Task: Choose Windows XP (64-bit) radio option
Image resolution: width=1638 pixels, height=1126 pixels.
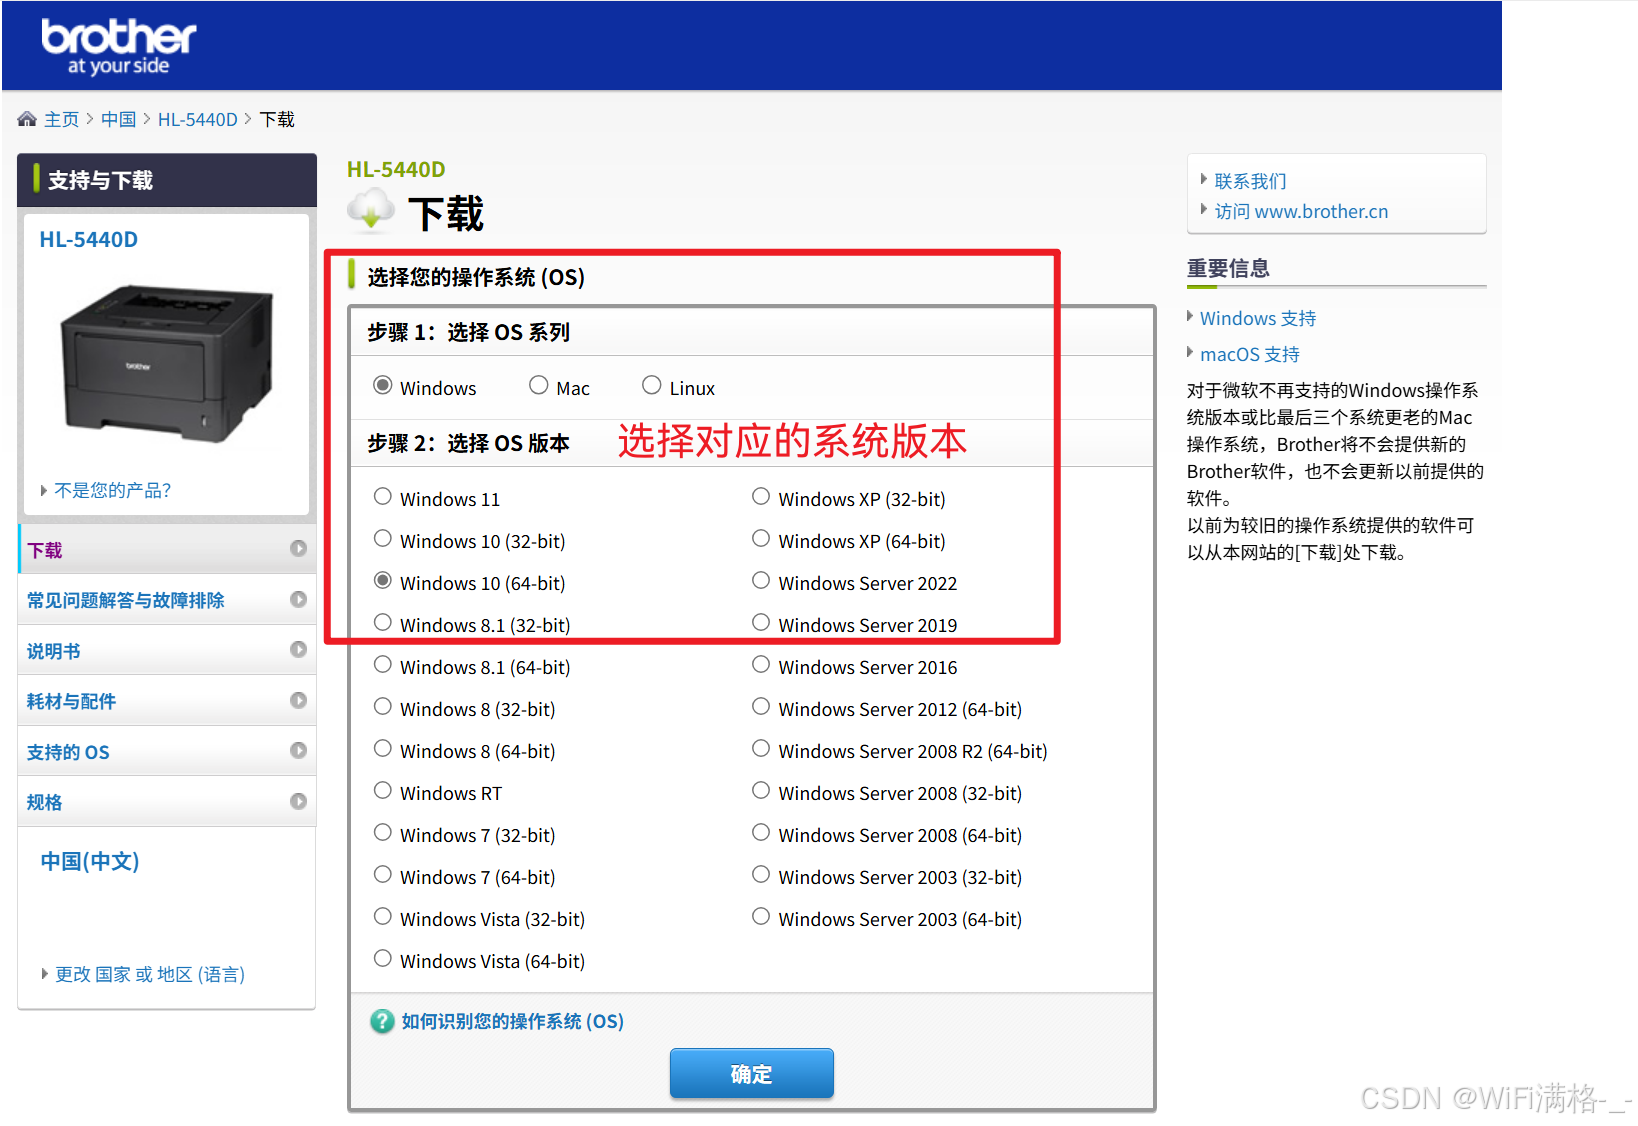Action: (x=761, y=538)
